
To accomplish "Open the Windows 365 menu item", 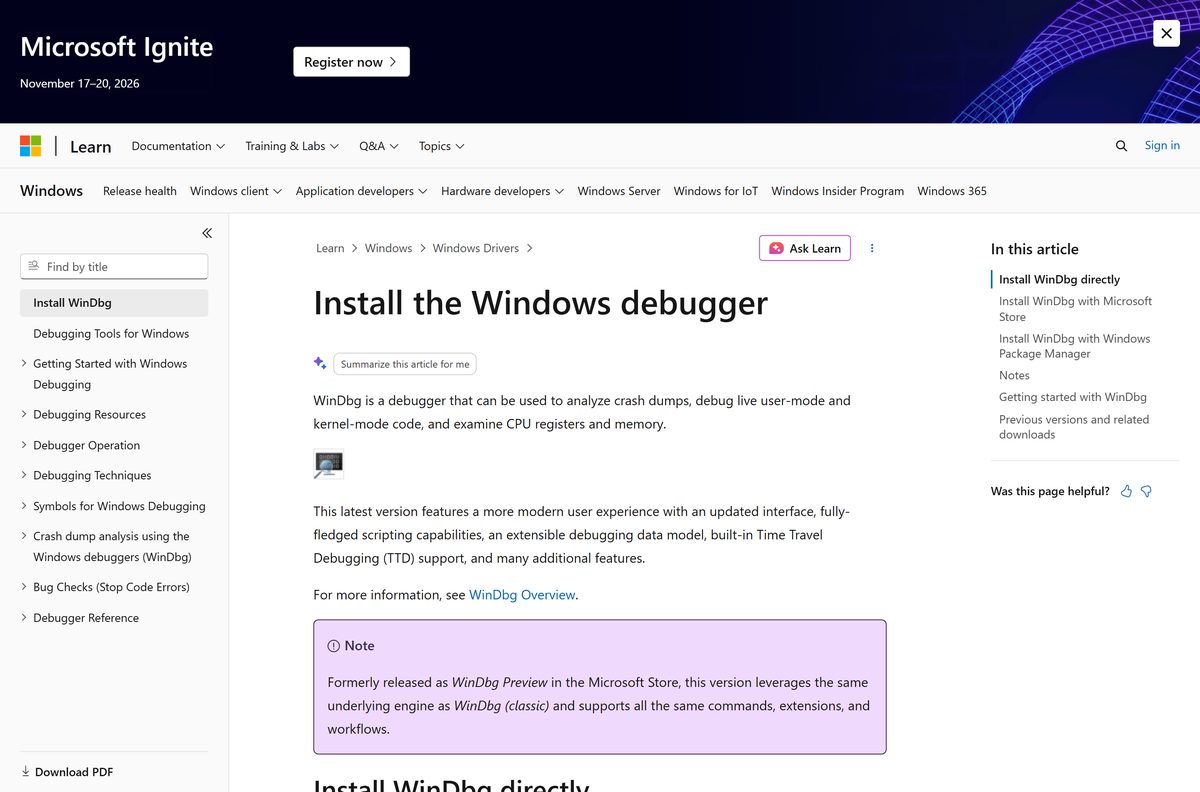I will tap(952, 191).
